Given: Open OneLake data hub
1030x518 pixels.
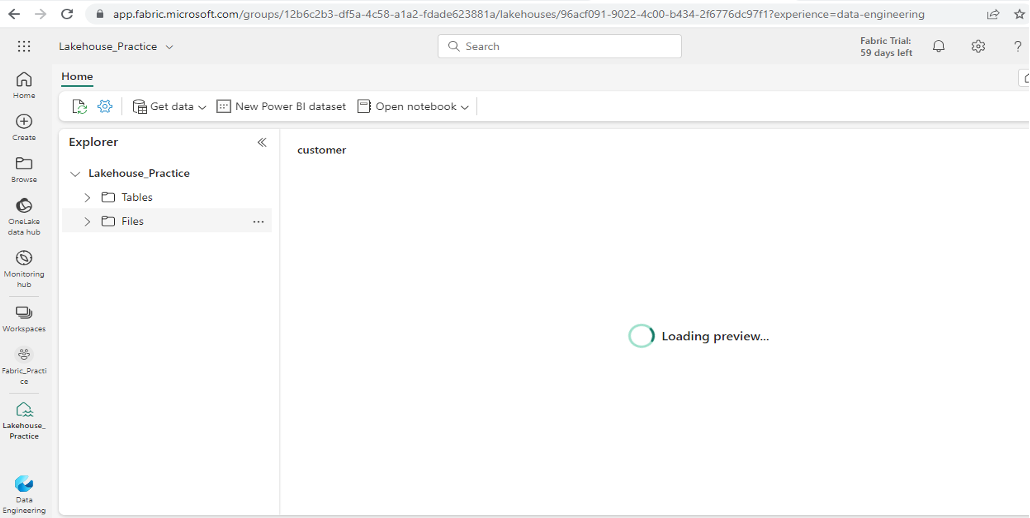Looking at the screenshot, I should coord(24,216).
